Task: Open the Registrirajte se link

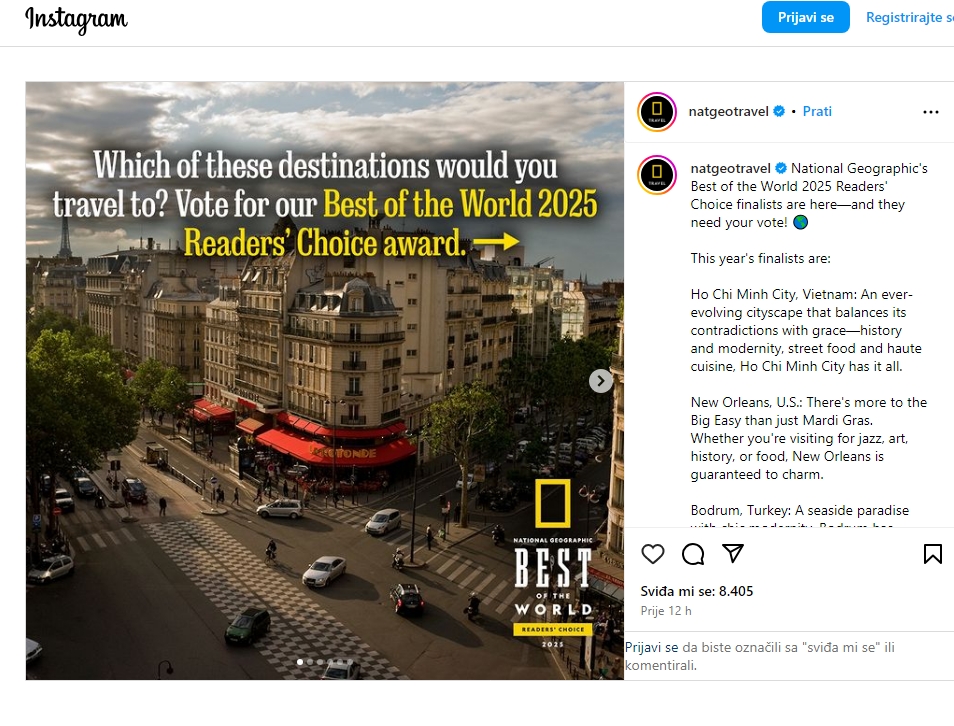Action: tap(910, 17)
